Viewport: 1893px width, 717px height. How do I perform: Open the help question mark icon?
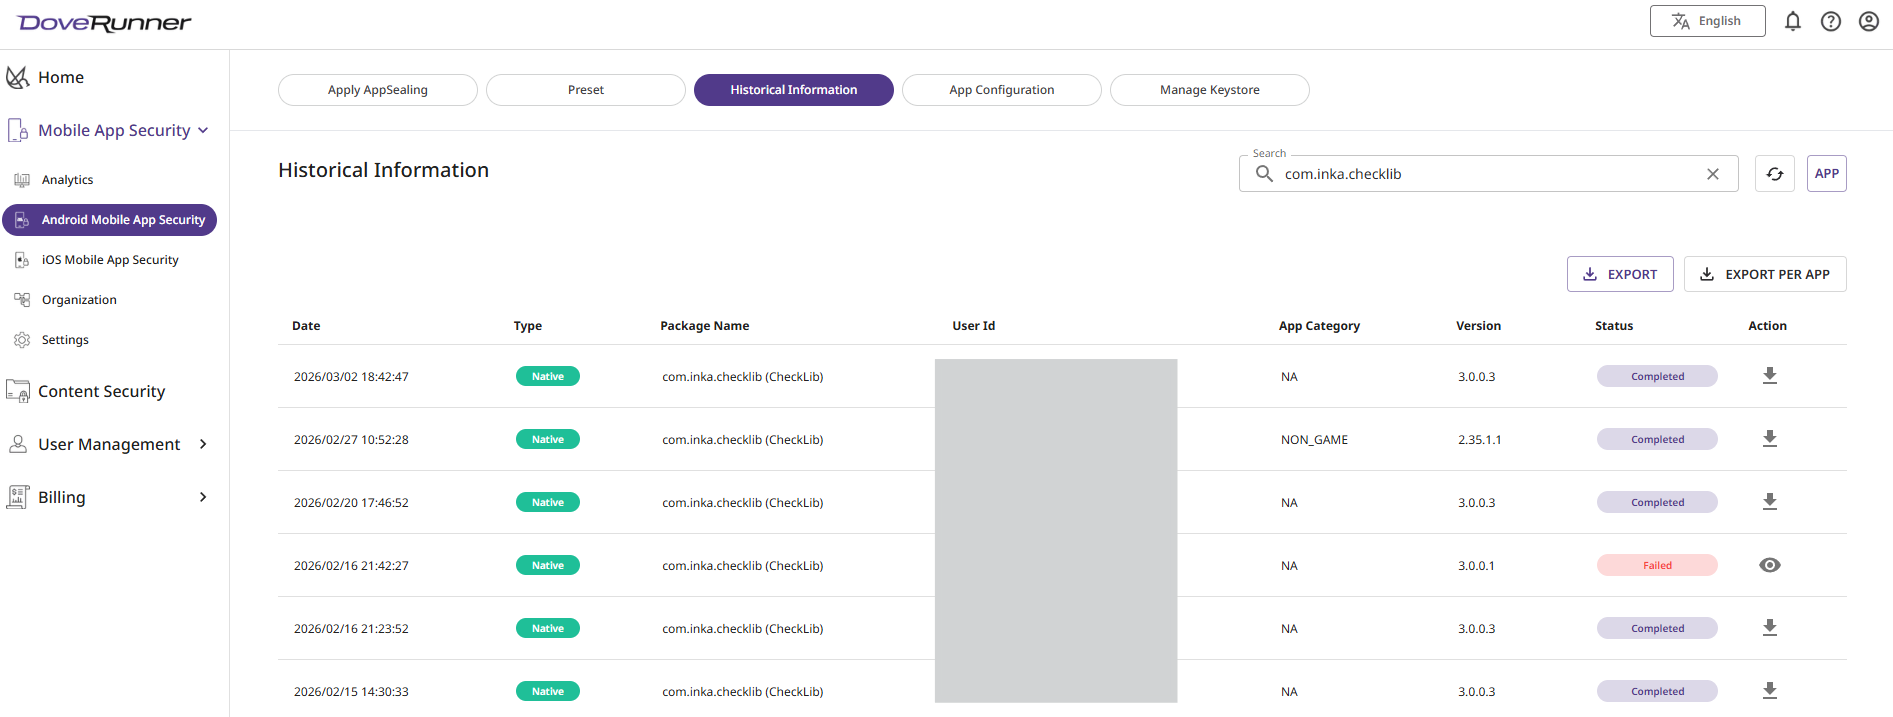(1830, 21)
